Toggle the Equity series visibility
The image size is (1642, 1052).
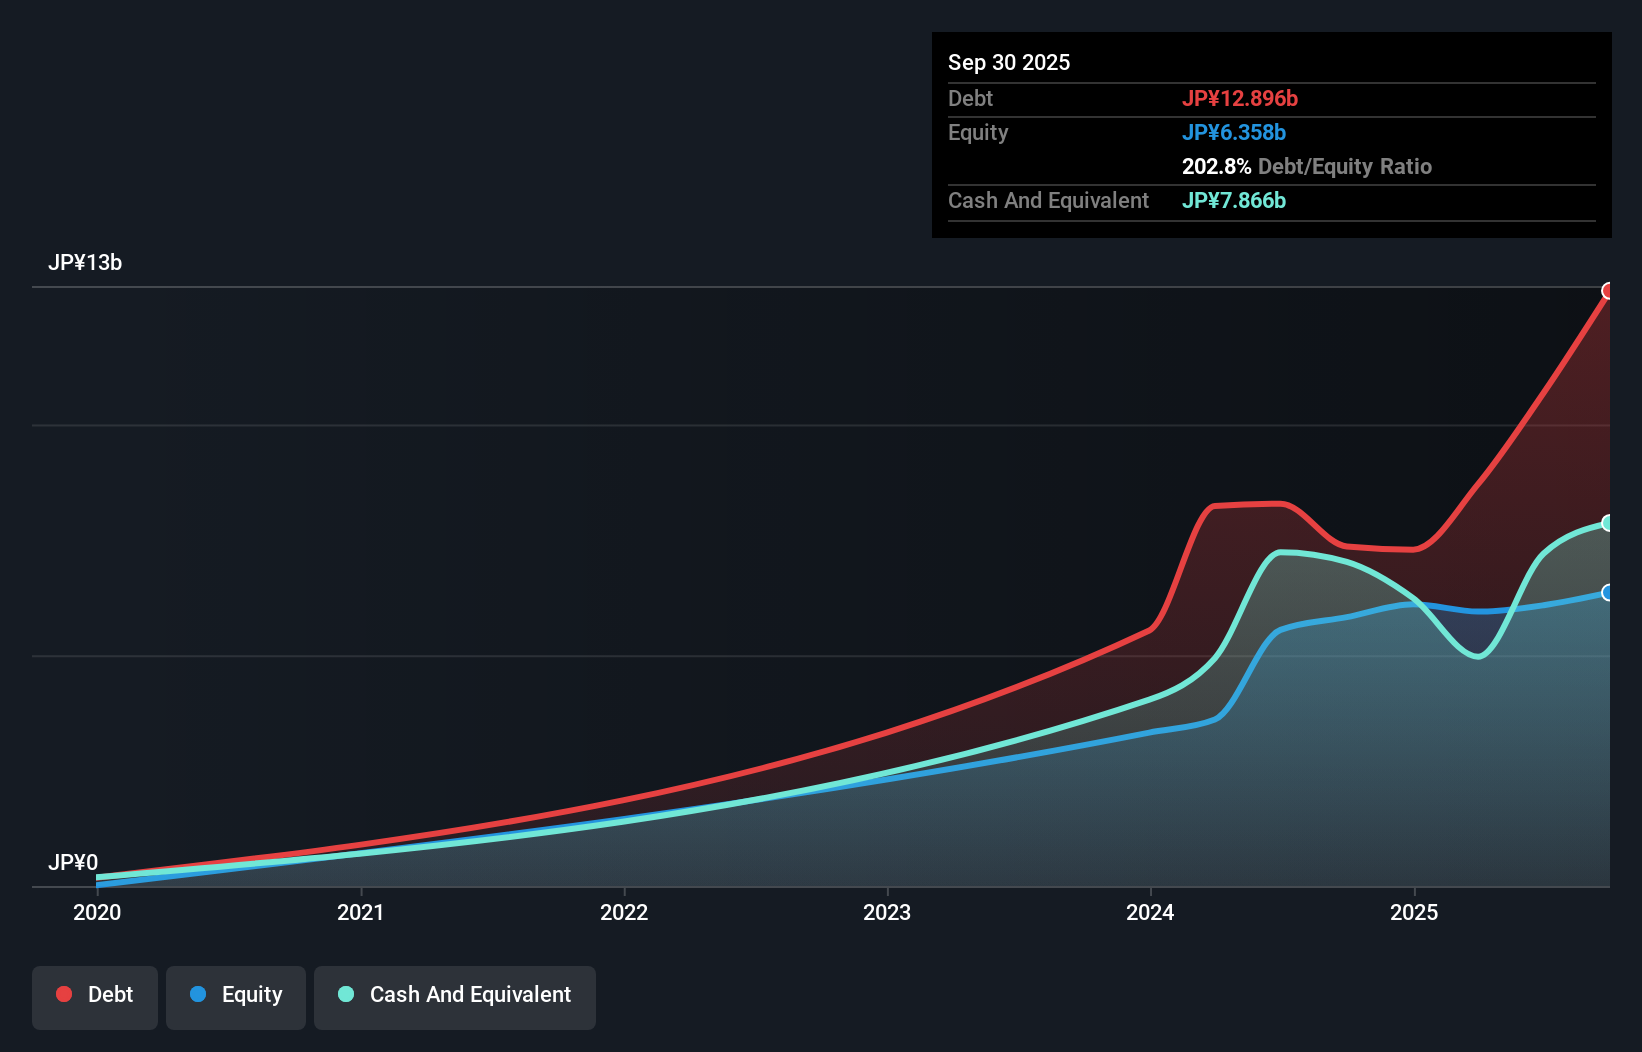[235, 995]
